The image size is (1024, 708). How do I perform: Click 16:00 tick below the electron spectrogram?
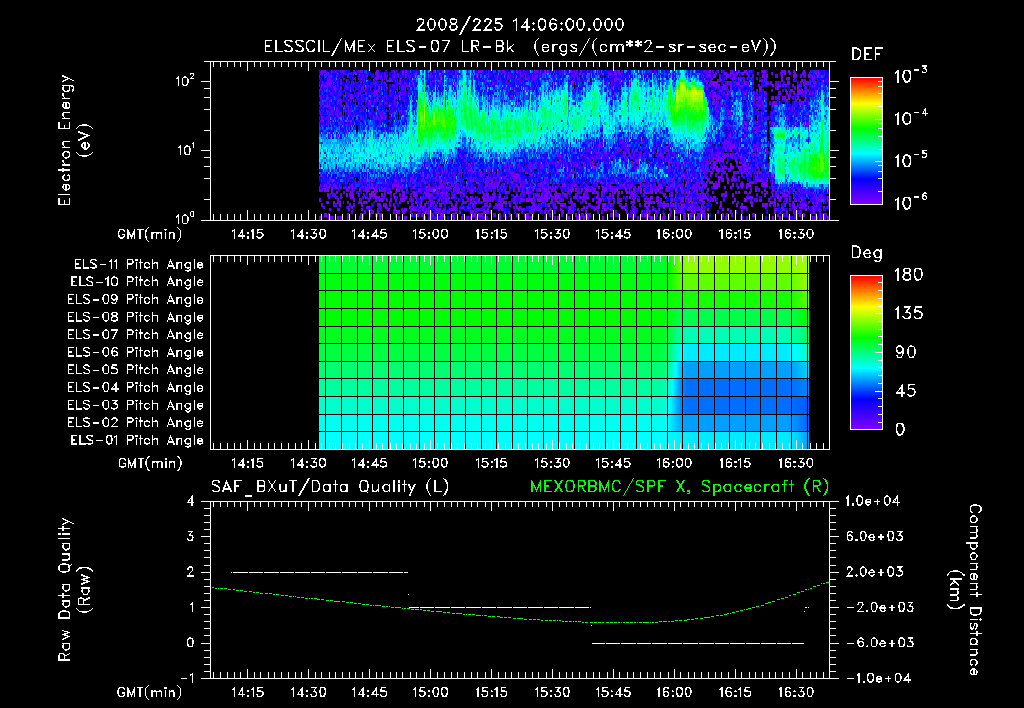pos(674,234)
